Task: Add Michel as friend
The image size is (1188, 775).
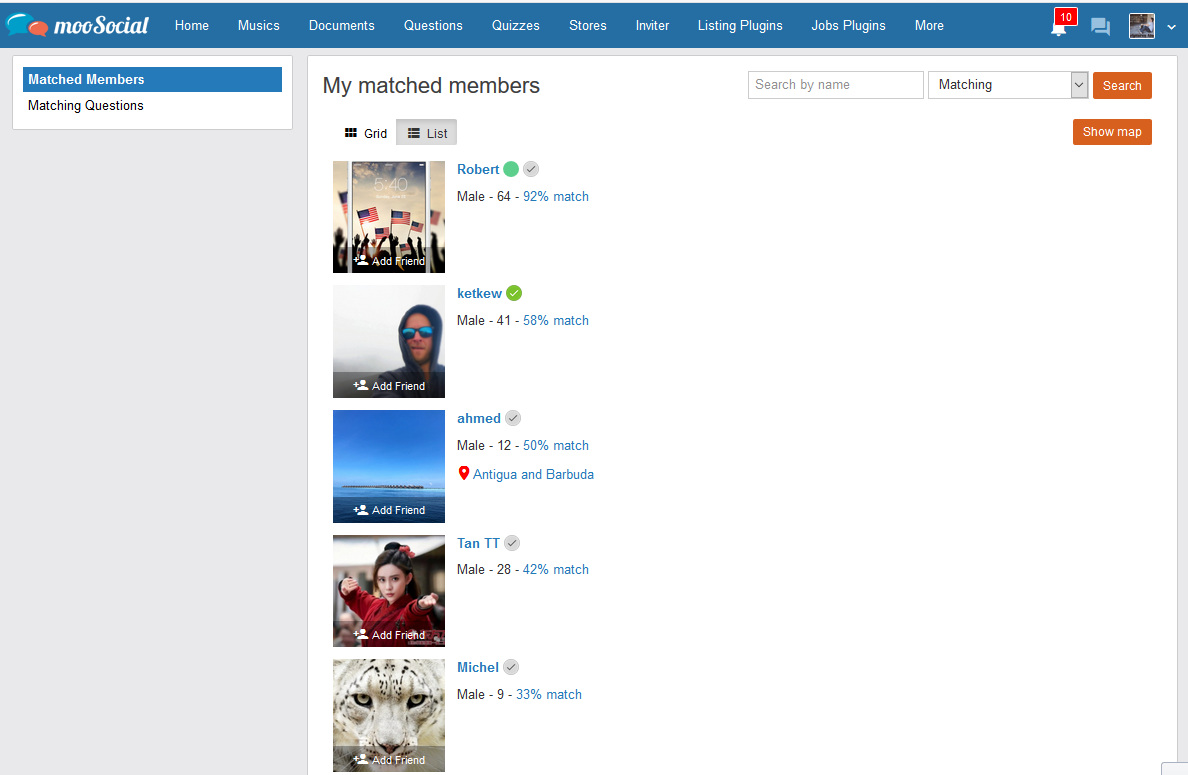Action: coord(389,759)
